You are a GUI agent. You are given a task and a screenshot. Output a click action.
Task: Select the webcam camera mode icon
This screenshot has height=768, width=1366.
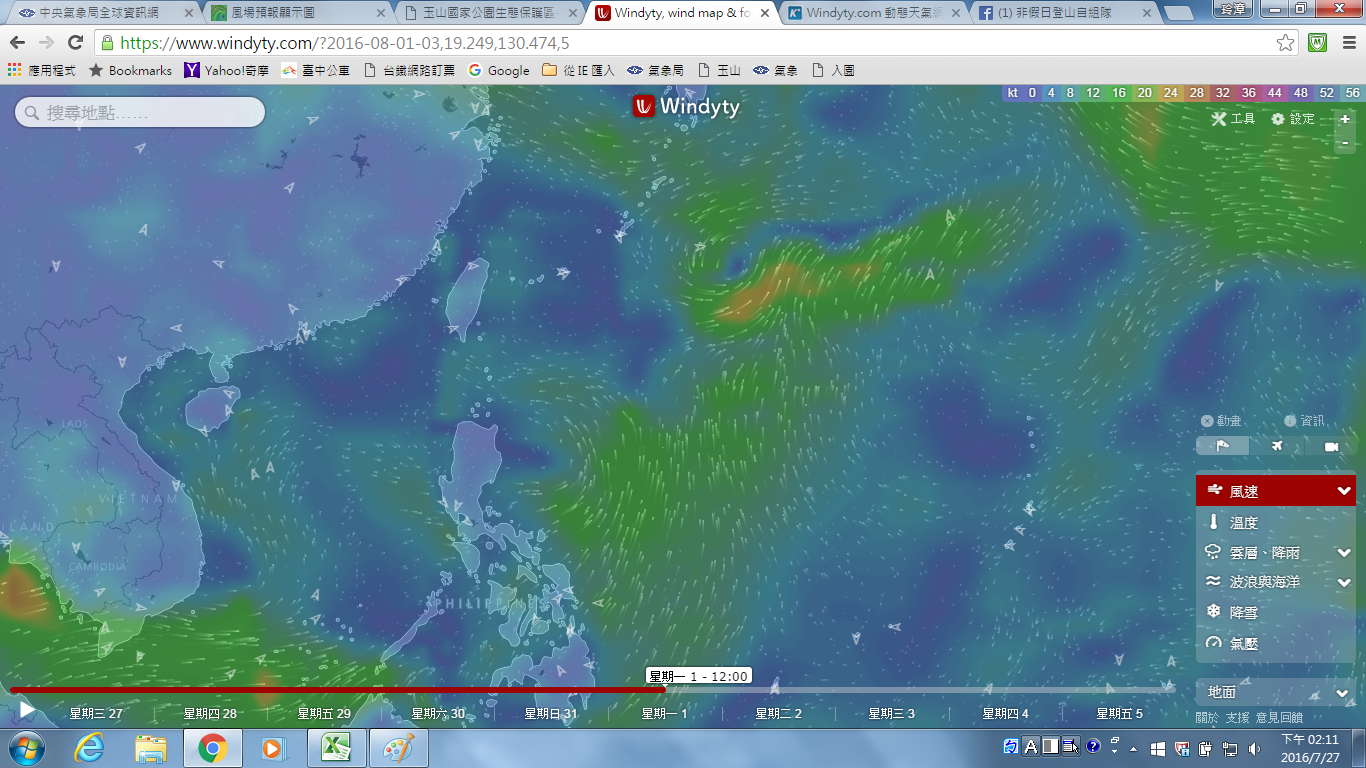[1331, 446]
